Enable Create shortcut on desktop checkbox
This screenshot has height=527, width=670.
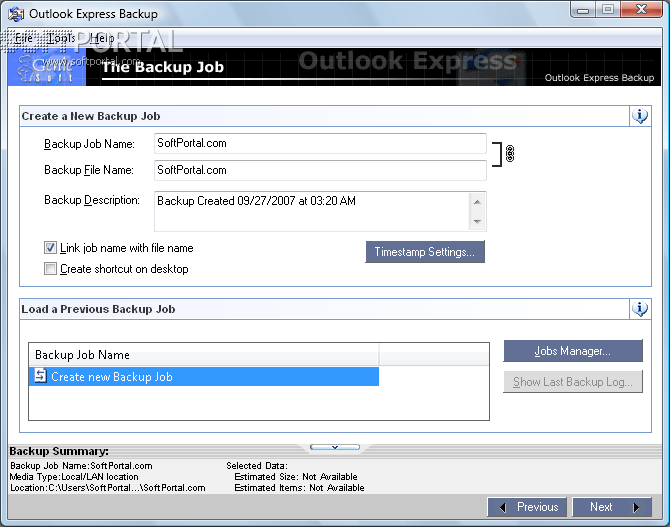pos(50,268)
